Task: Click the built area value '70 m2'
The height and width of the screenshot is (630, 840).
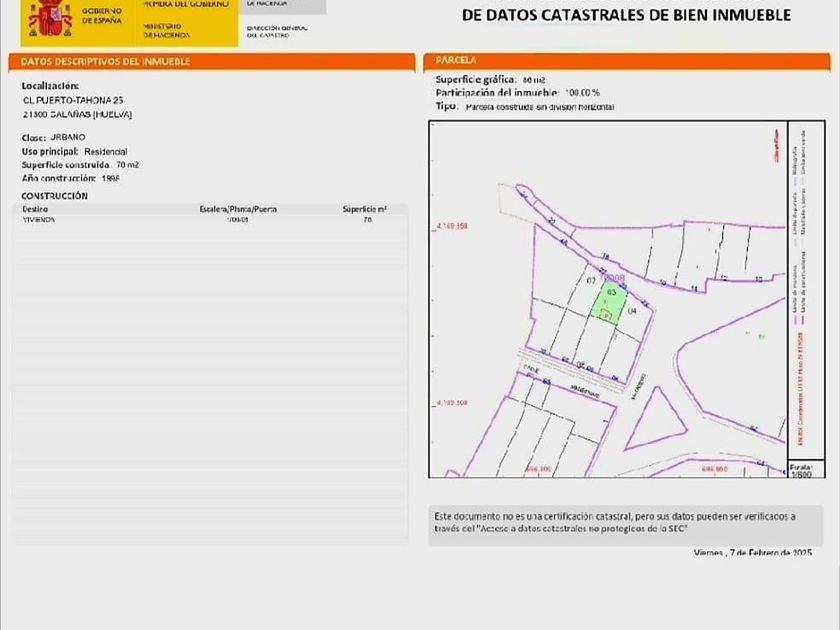Action: (128, 165)
